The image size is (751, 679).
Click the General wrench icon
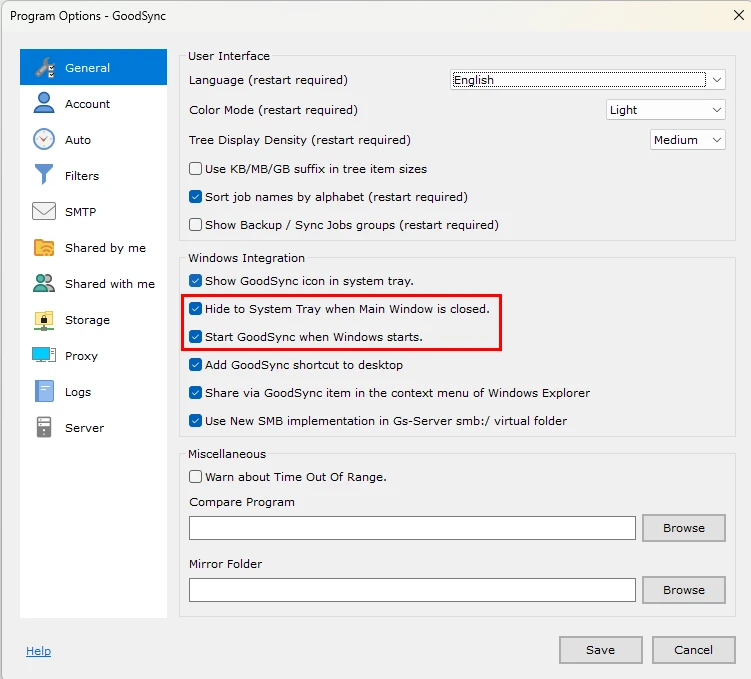(x=45, y=68)
